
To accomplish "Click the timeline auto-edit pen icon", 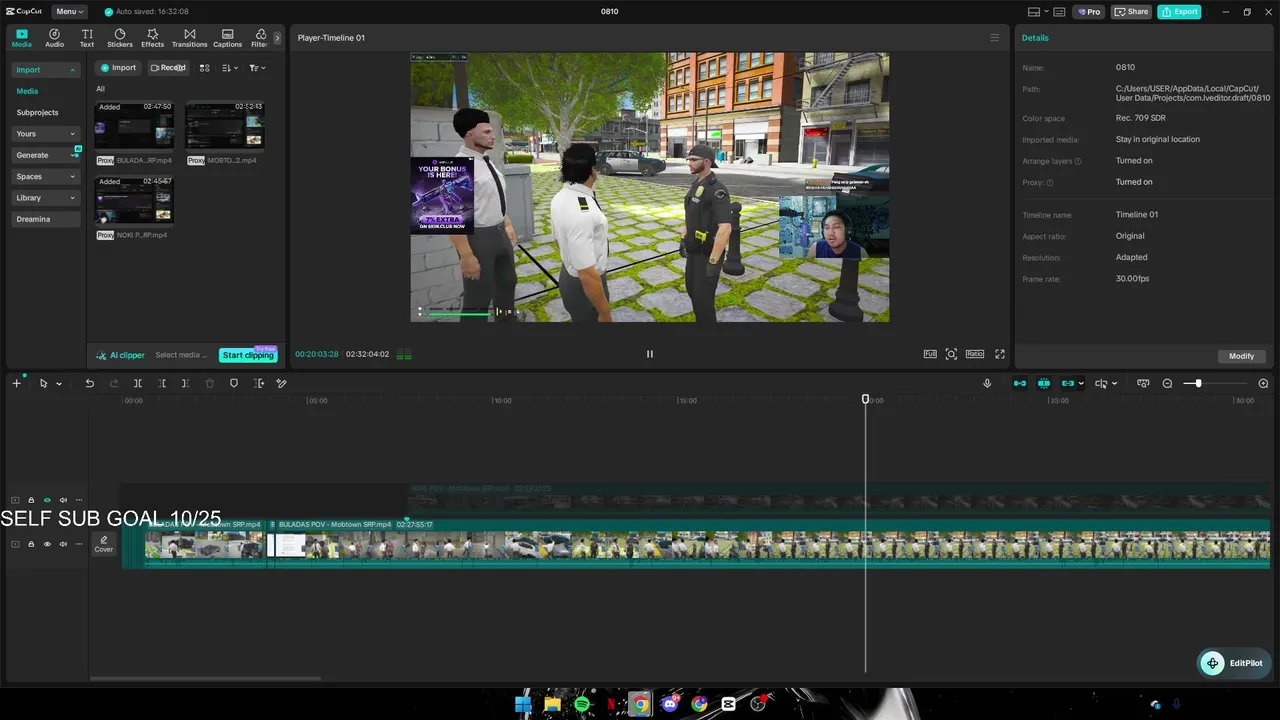I will pyautogui.click(x=282, y=383).
